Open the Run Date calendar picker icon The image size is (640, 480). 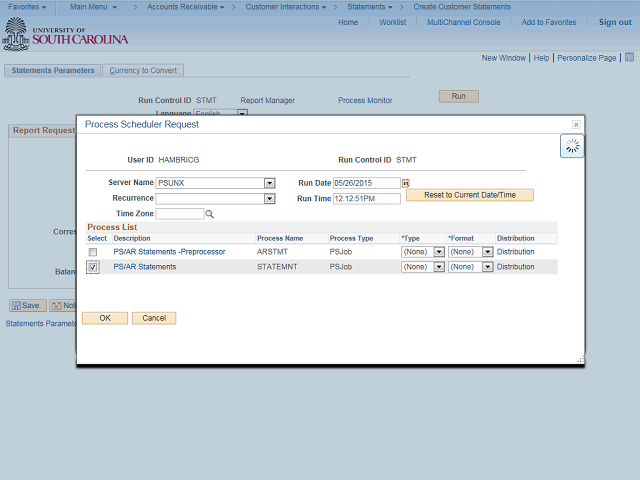405,183
